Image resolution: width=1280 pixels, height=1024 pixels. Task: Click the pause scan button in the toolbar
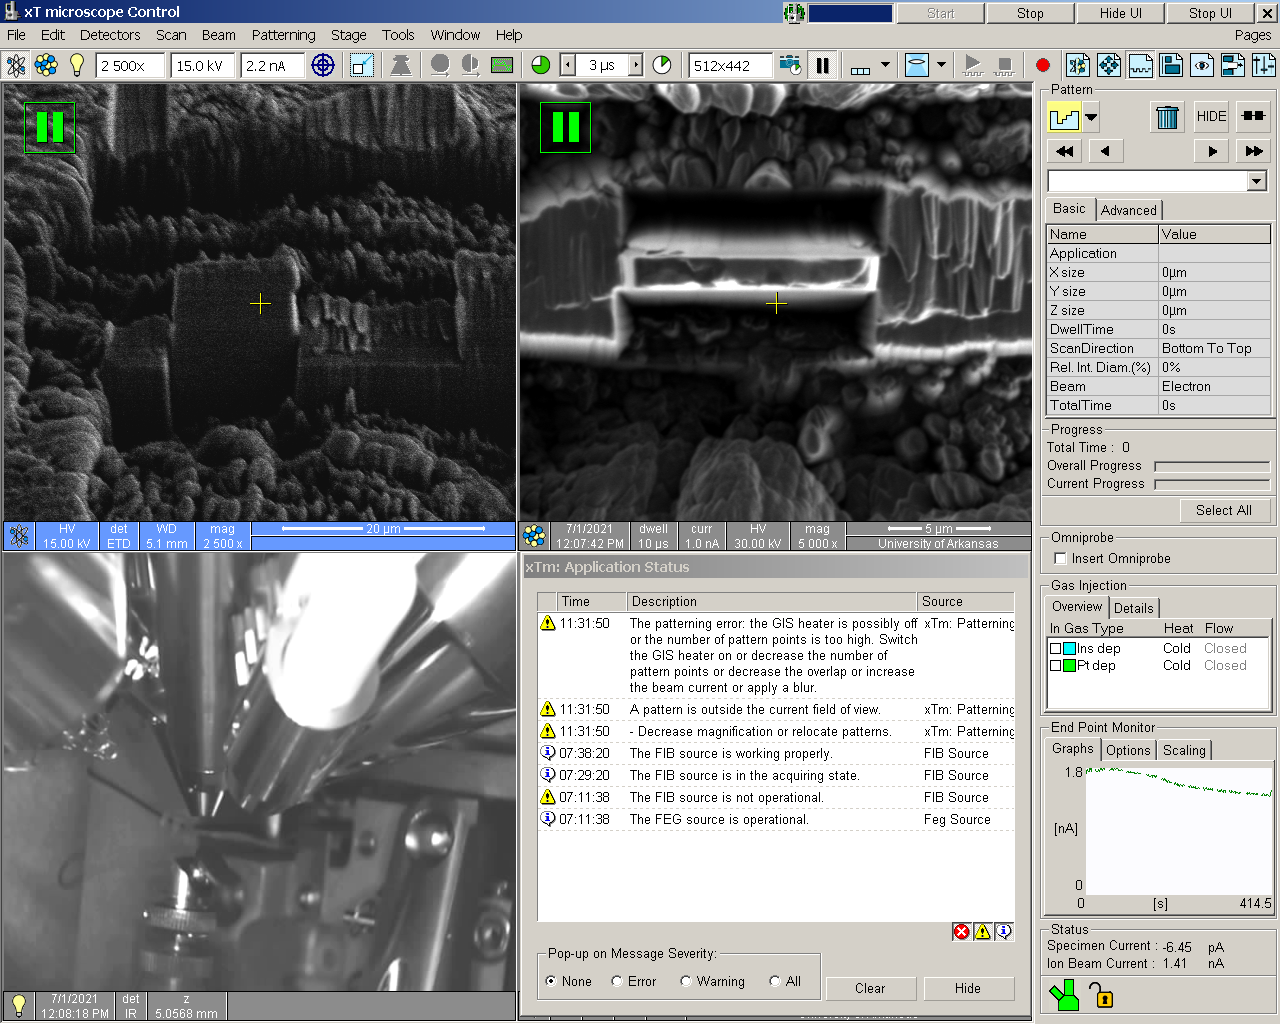pos(822,66)
